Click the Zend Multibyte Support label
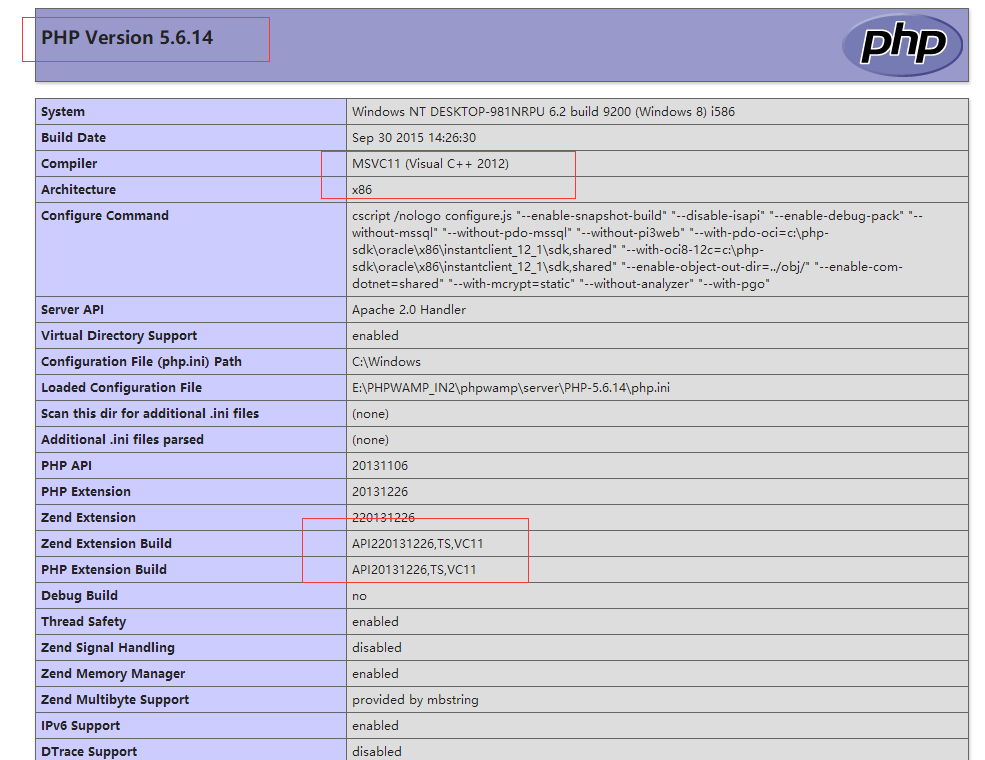 115,700
